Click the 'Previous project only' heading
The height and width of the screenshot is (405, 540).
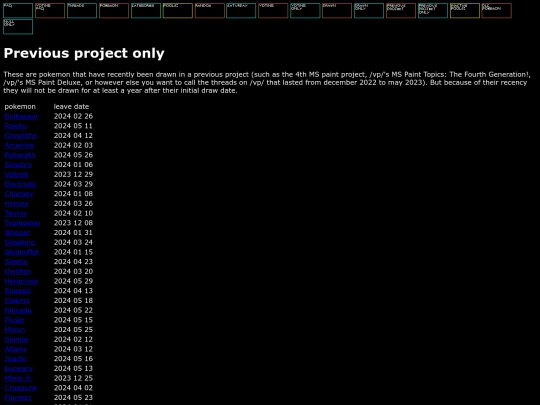coord(84,53)
